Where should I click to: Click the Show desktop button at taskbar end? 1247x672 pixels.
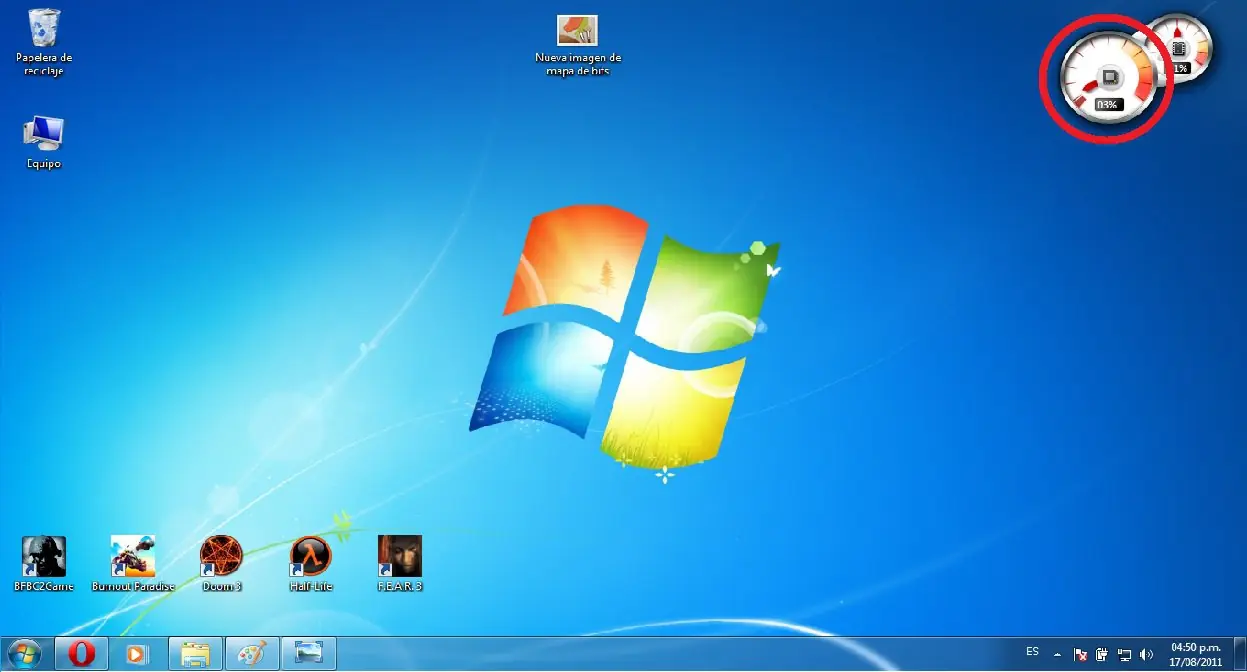click(1239, 654)
